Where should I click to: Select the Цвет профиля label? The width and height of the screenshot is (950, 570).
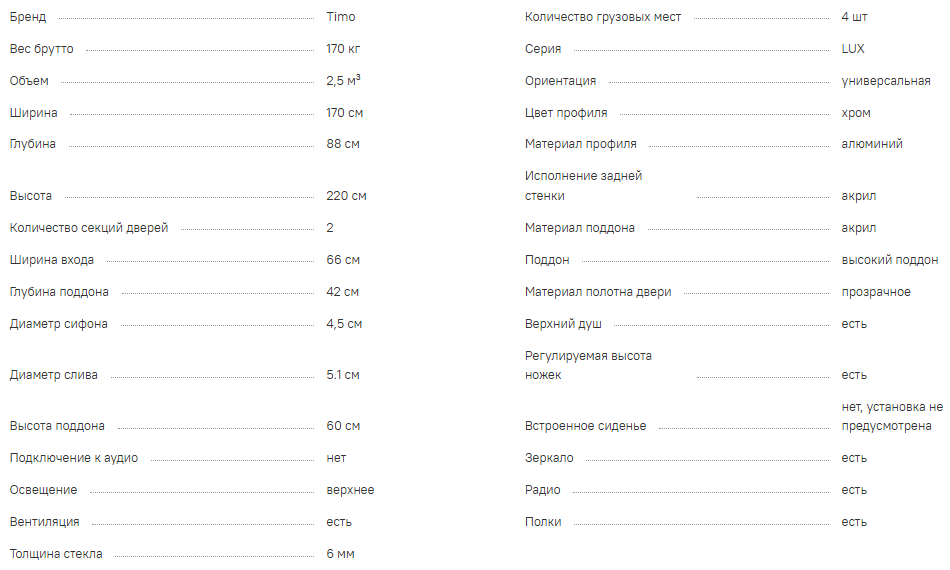pos(566,113)
